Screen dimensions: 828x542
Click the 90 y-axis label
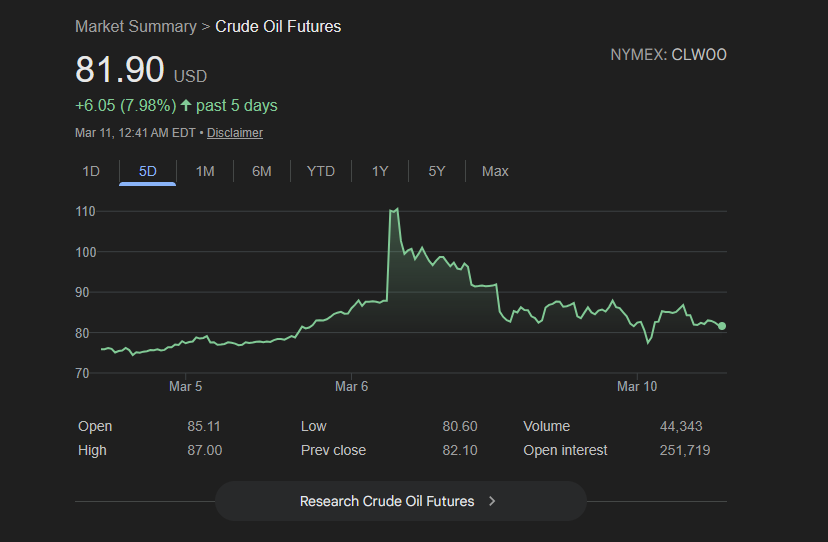(x=82, y=293)
